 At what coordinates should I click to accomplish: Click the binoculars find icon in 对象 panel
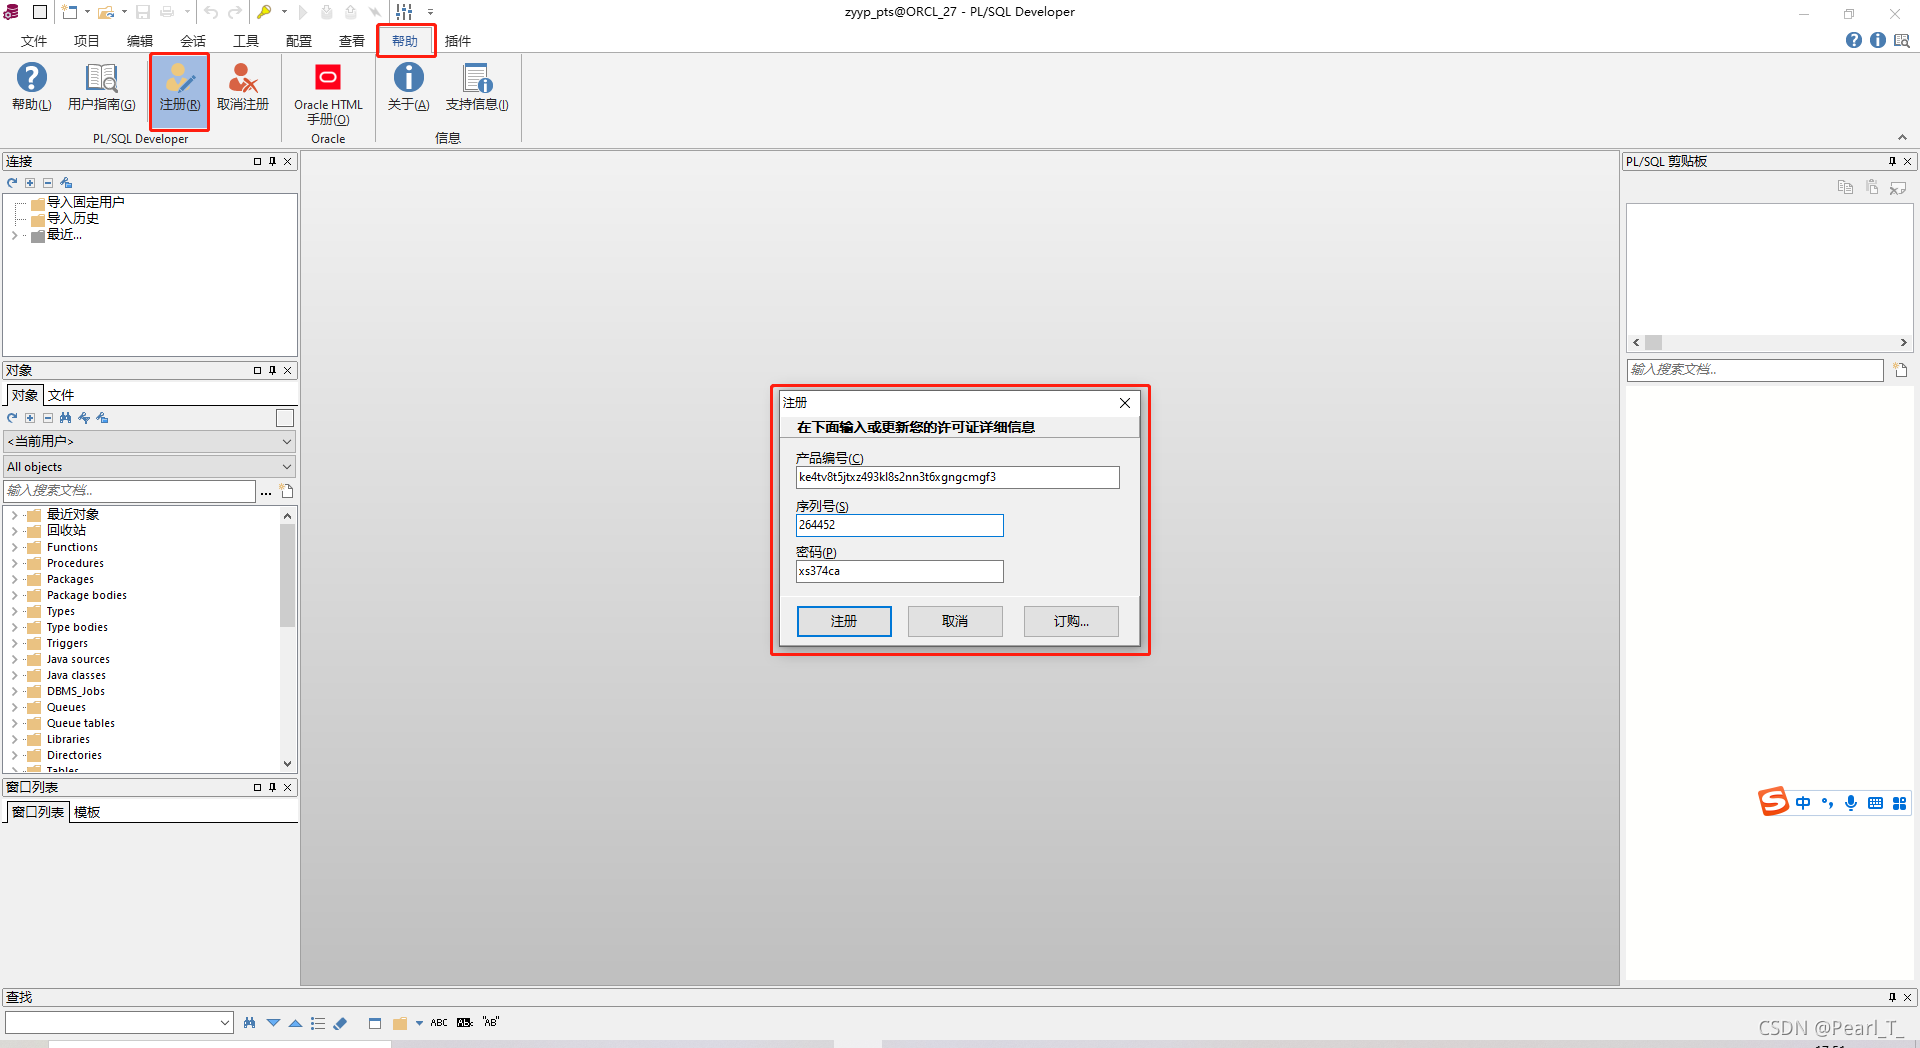pos(66,418)
